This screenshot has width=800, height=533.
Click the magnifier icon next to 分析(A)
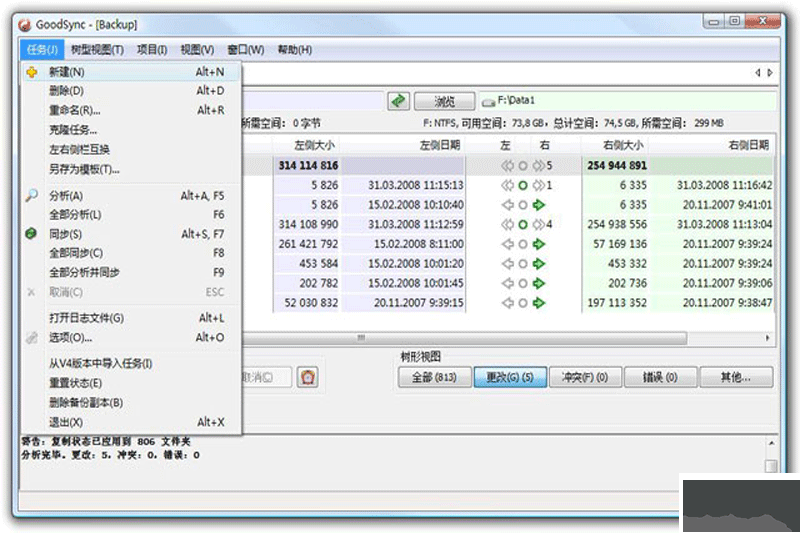point(31,196)
